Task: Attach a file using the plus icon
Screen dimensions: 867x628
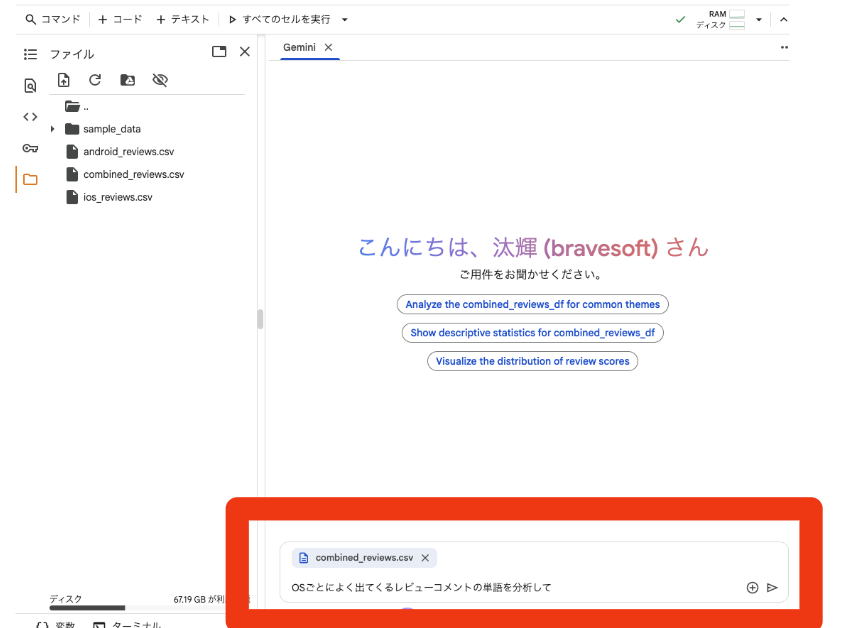Action: [752, 587]
